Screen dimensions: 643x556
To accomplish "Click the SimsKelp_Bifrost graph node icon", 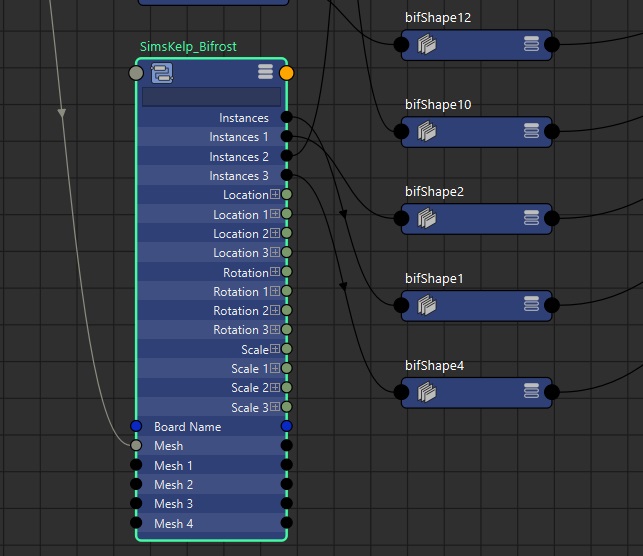I will (x=162, y=72).
